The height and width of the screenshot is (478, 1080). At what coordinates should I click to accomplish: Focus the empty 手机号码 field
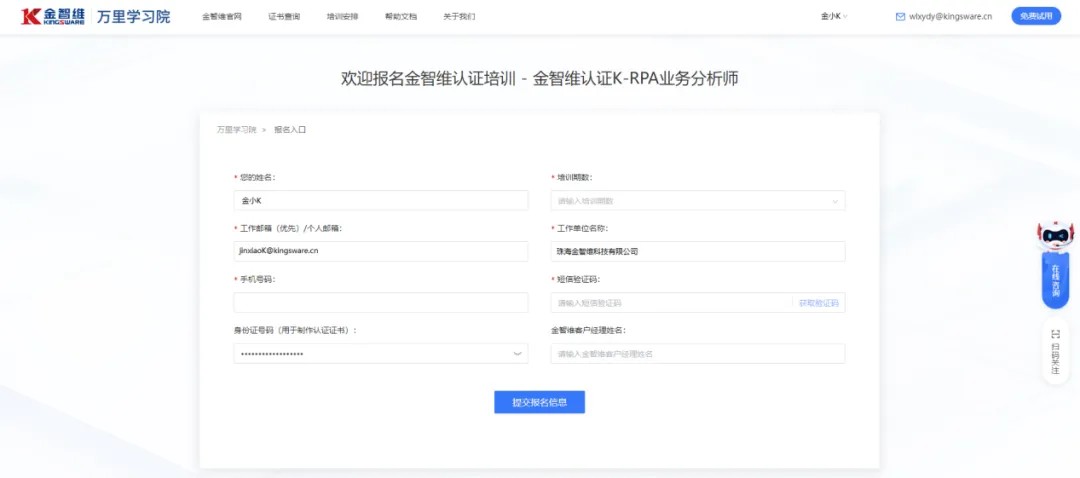tap(381, 302)
